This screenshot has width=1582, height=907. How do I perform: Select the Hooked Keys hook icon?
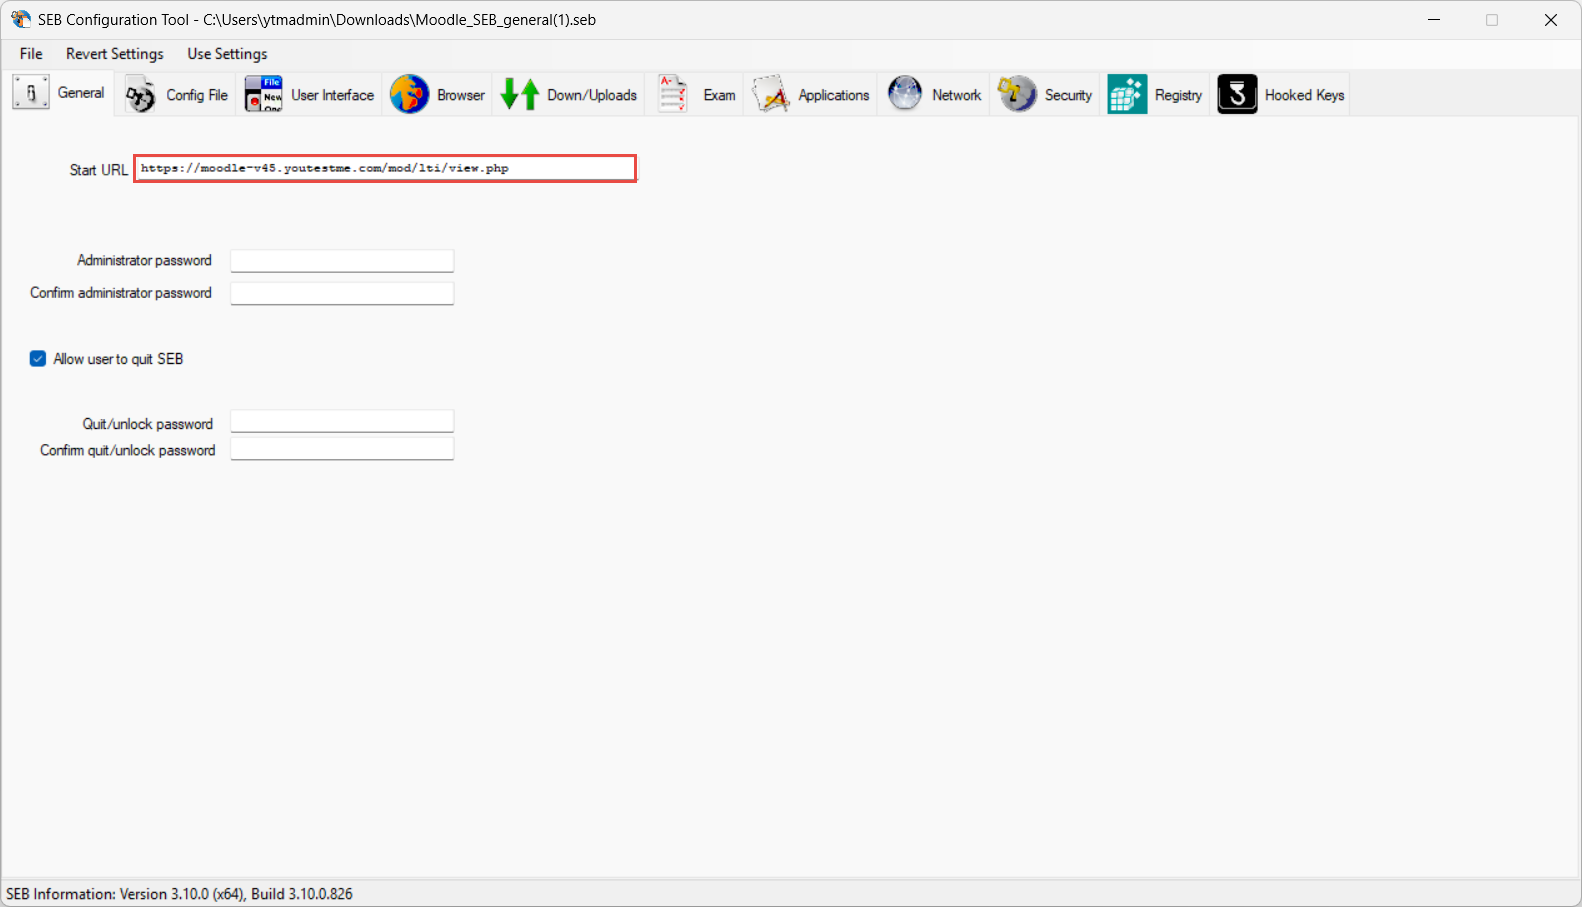[1237, 95]
